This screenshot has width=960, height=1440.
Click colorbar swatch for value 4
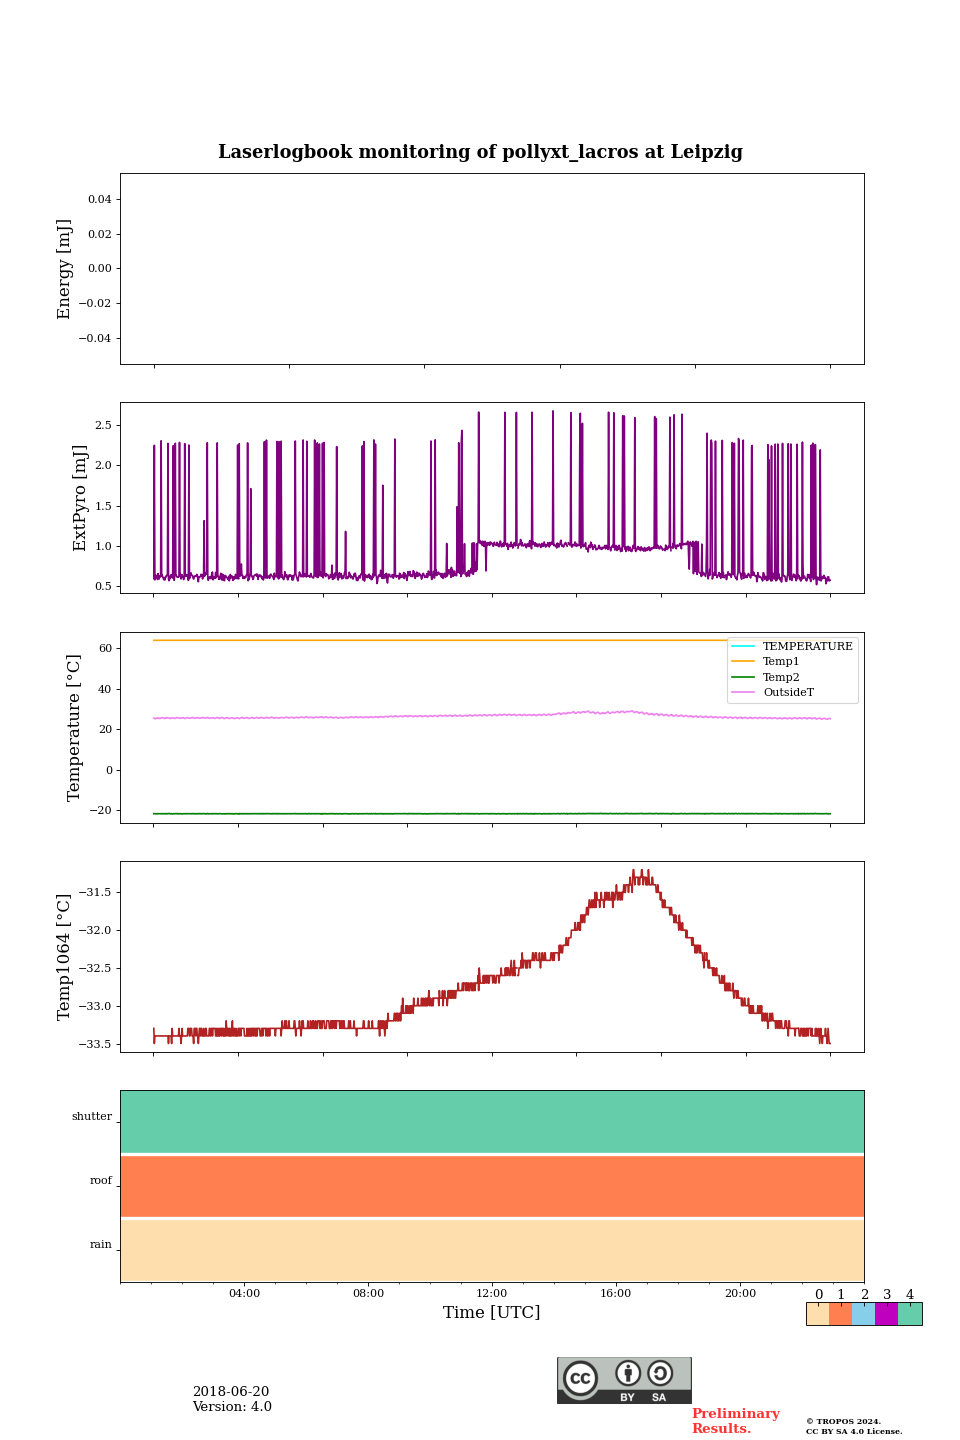tap(910, 1314)
